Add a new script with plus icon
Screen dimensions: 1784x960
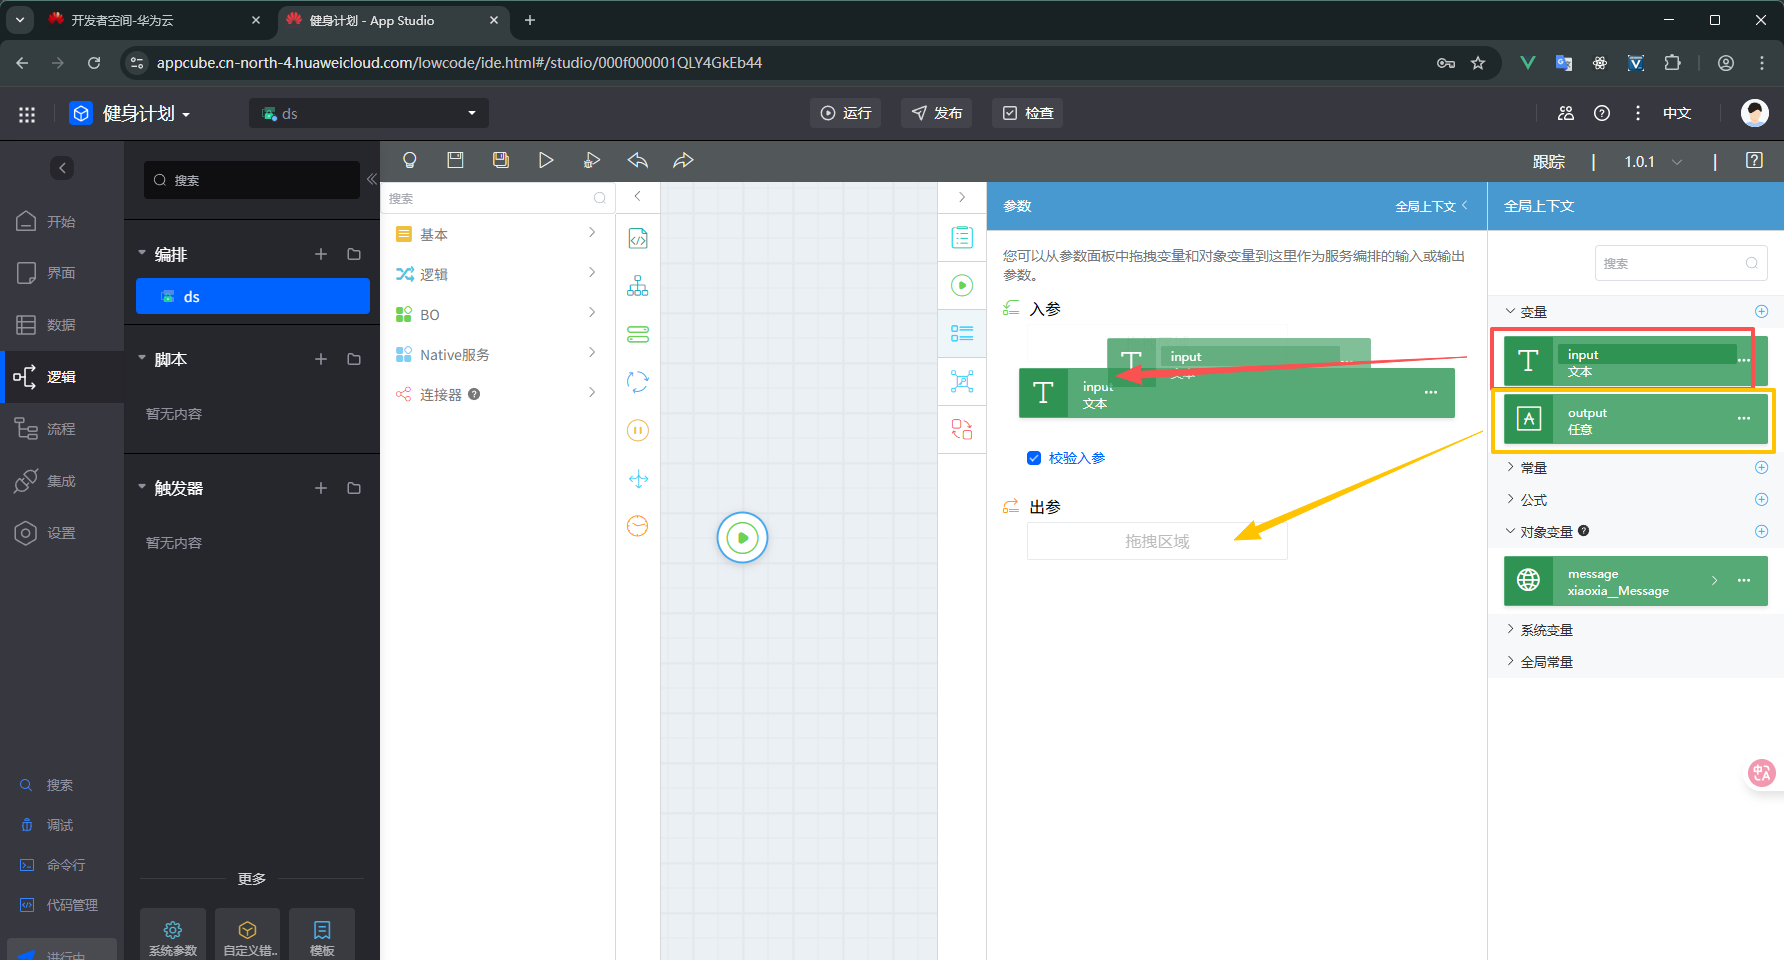[x=321, y=359]
